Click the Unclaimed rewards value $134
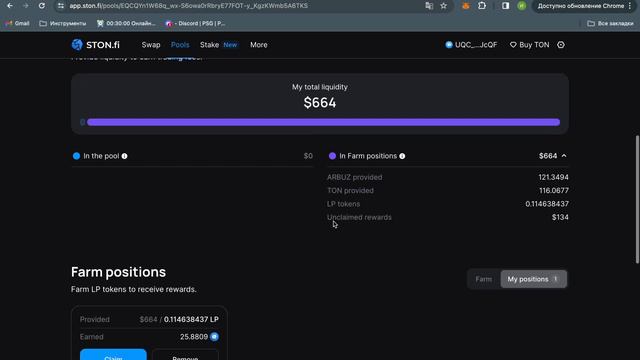The image size is (640, 360). point(560,217)
